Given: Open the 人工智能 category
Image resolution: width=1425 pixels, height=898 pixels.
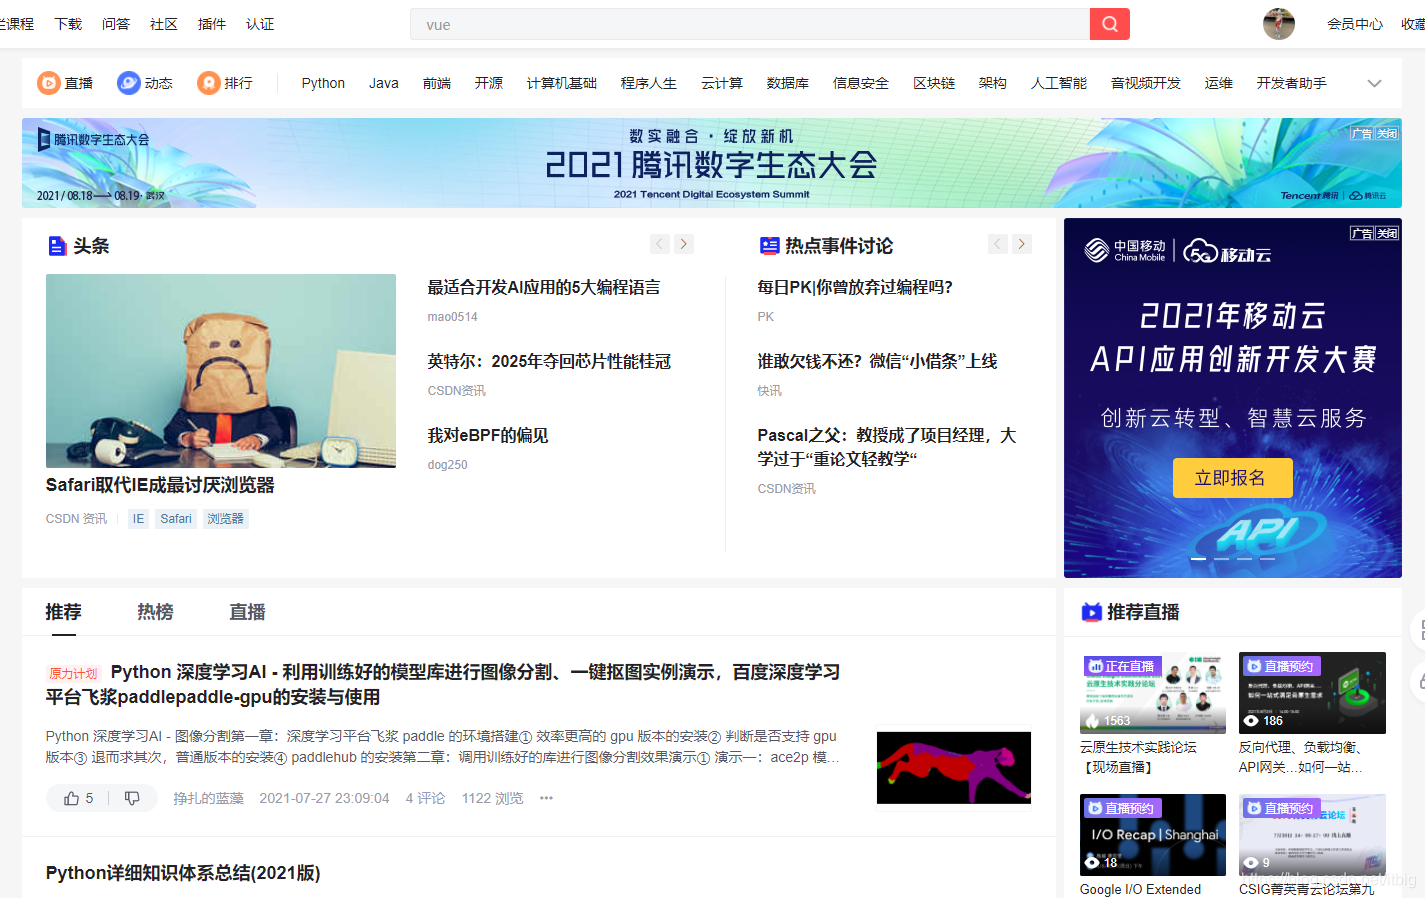Looking at the screenshot, I should [x=1059, y=83].
